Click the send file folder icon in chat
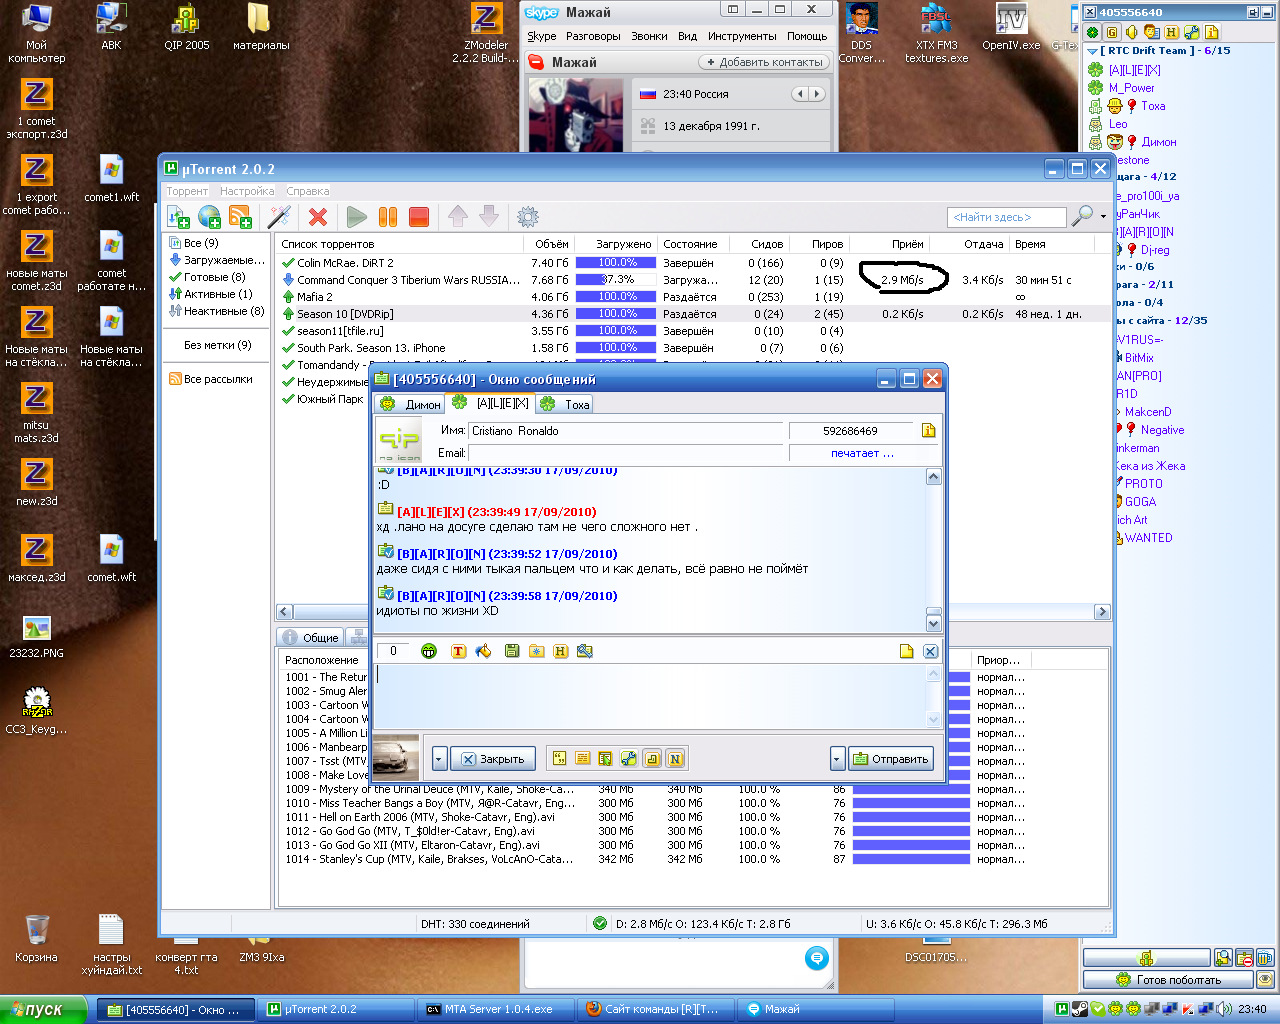1280x1024 pixels. pos(537,651)
